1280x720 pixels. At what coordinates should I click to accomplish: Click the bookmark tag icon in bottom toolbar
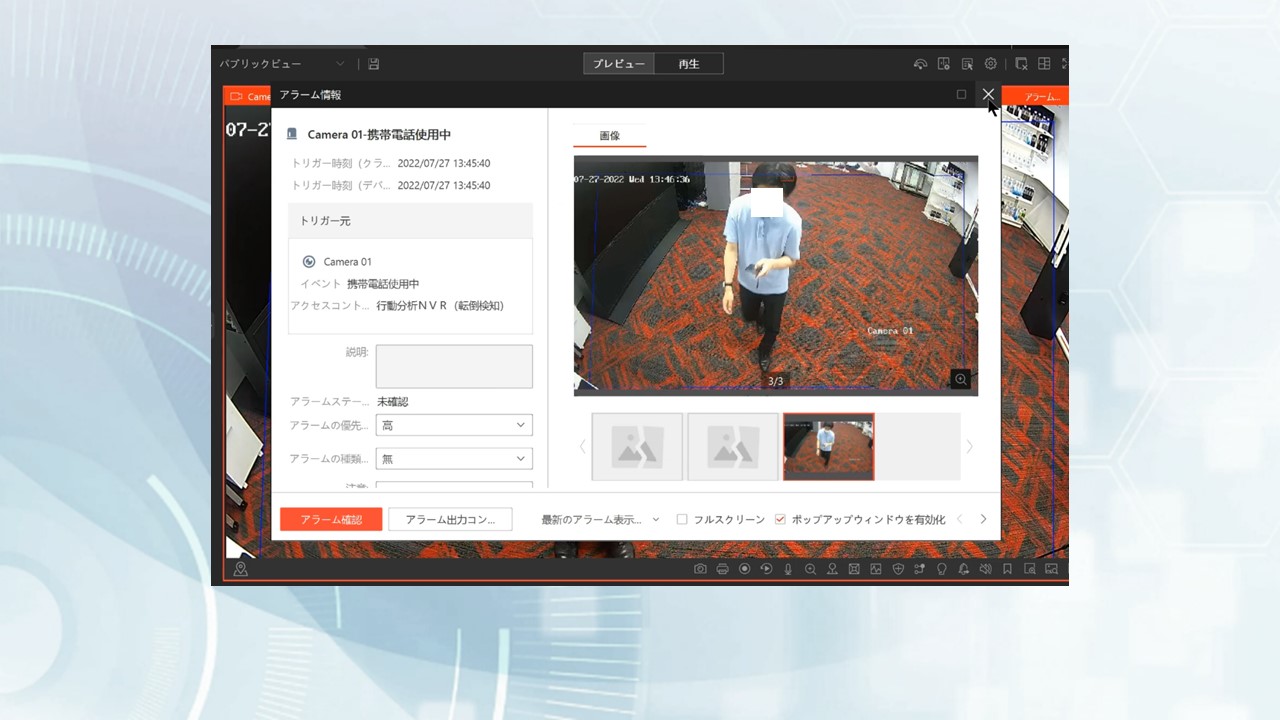pos(1007,569)
